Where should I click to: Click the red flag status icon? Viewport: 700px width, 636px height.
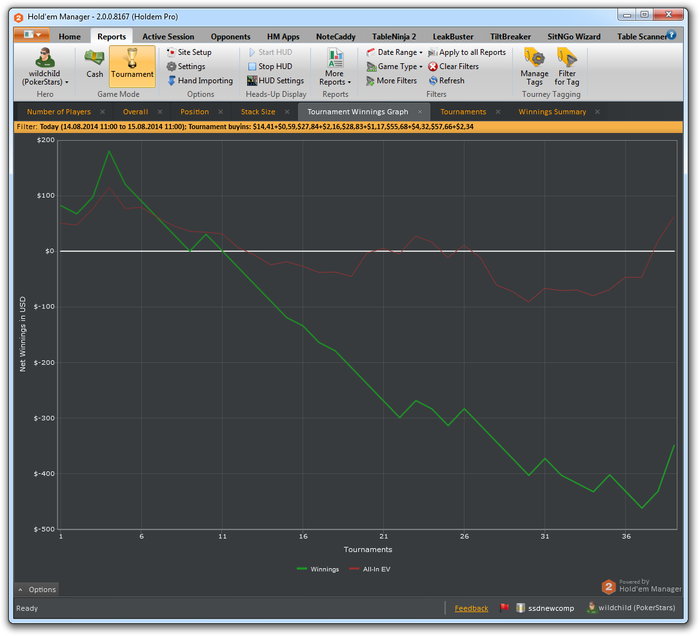click(504, 607)
